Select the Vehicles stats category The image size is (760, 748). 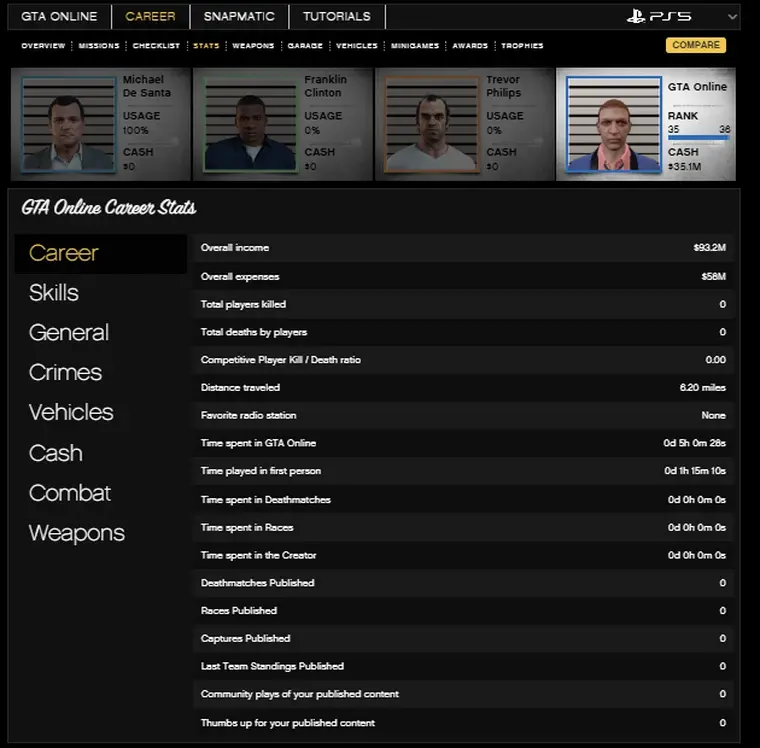point(71,413)
